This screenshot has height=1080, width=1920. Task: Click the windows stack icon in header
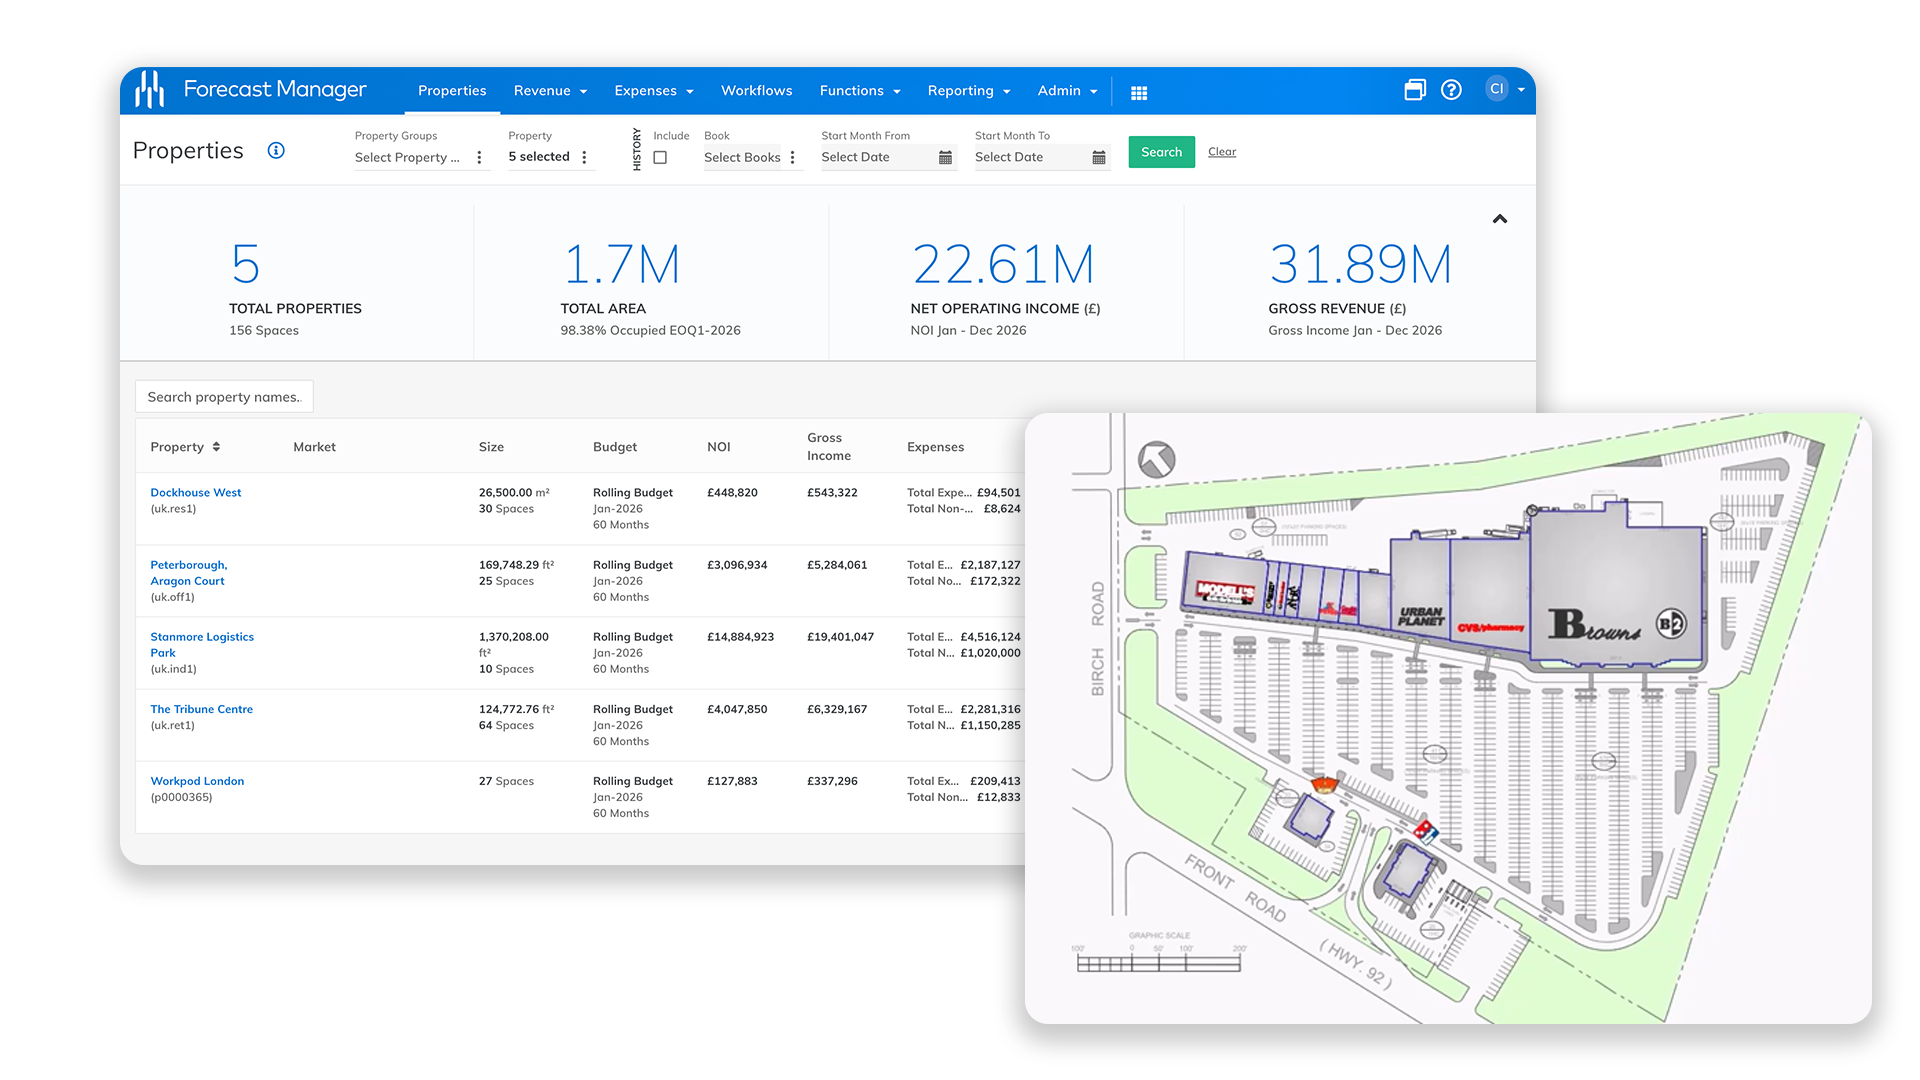pyautogui.click(x=1415, y=90)
